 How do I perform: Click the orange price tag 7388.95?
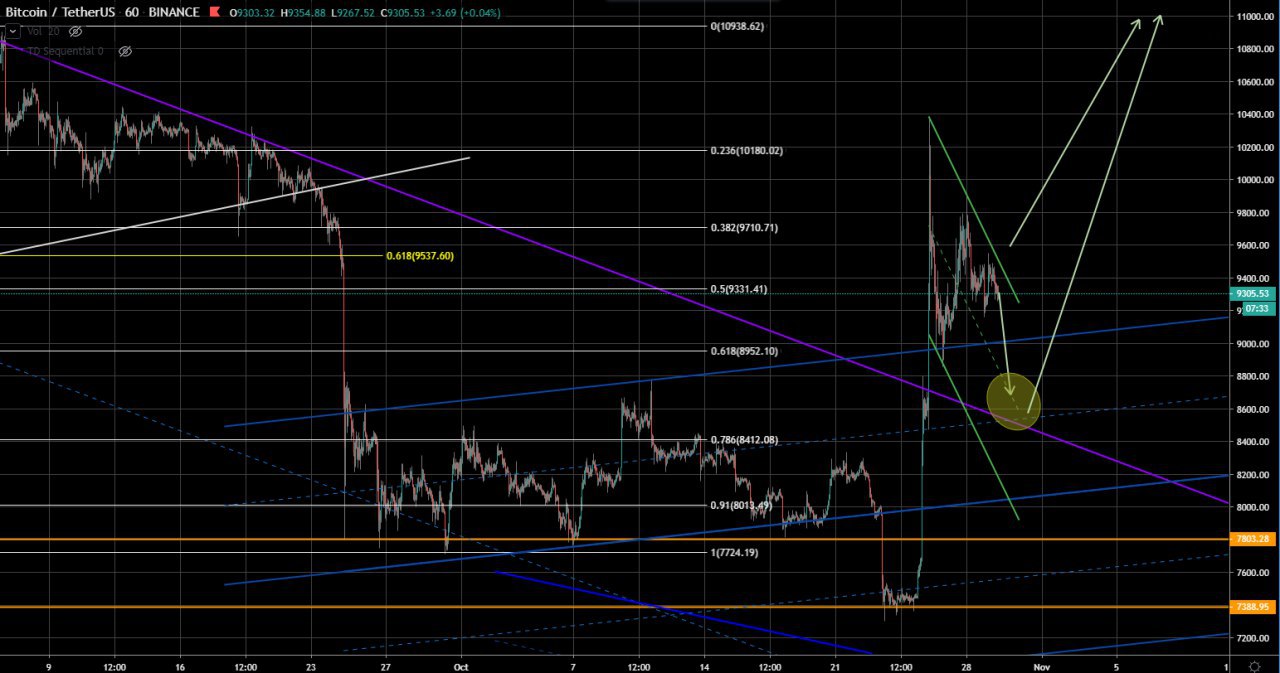coord(1255,607)
